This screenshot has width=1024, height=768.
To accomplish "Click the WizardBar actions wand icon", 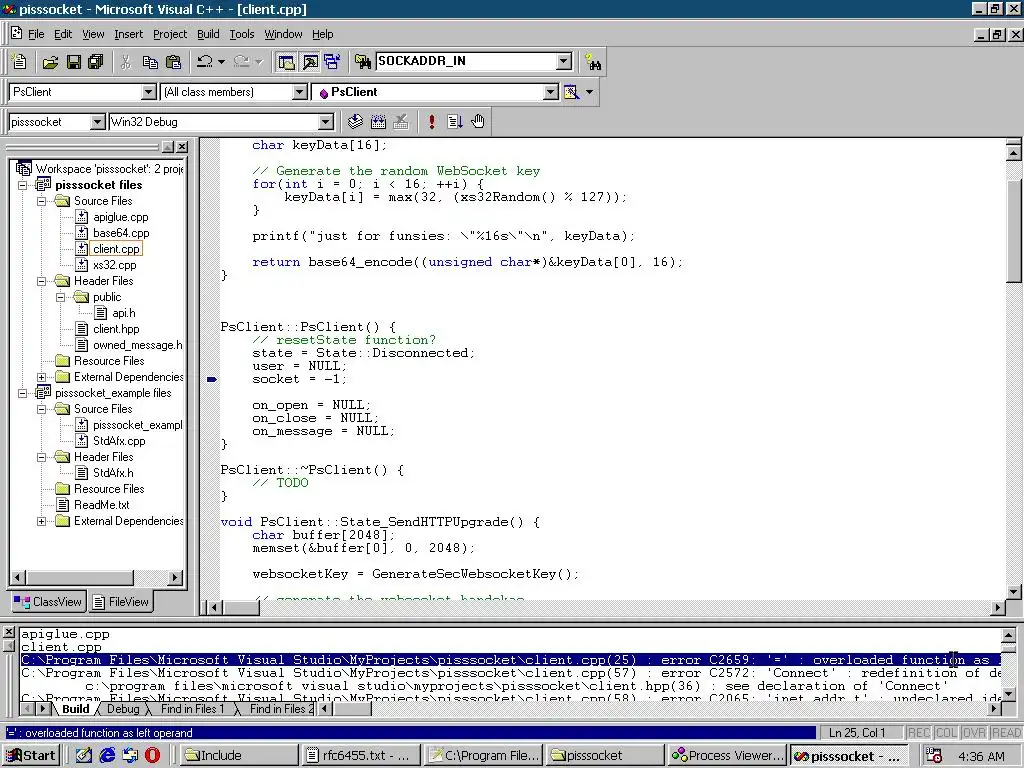I will pyautogui.click(x=571, y=92).
